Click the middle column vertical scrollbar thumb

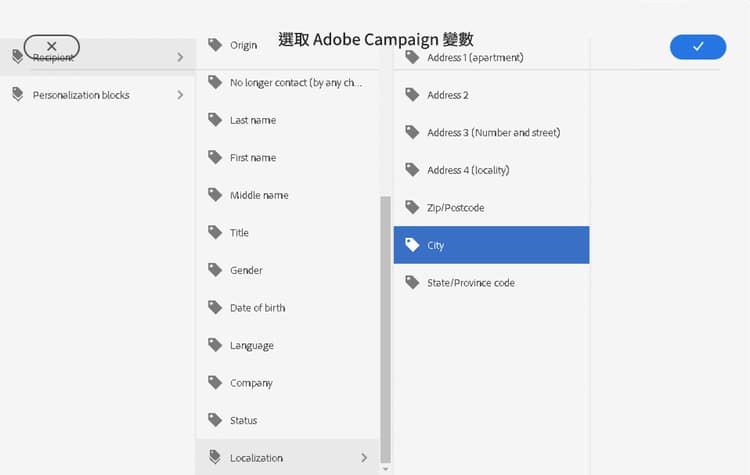coord(386,330)
